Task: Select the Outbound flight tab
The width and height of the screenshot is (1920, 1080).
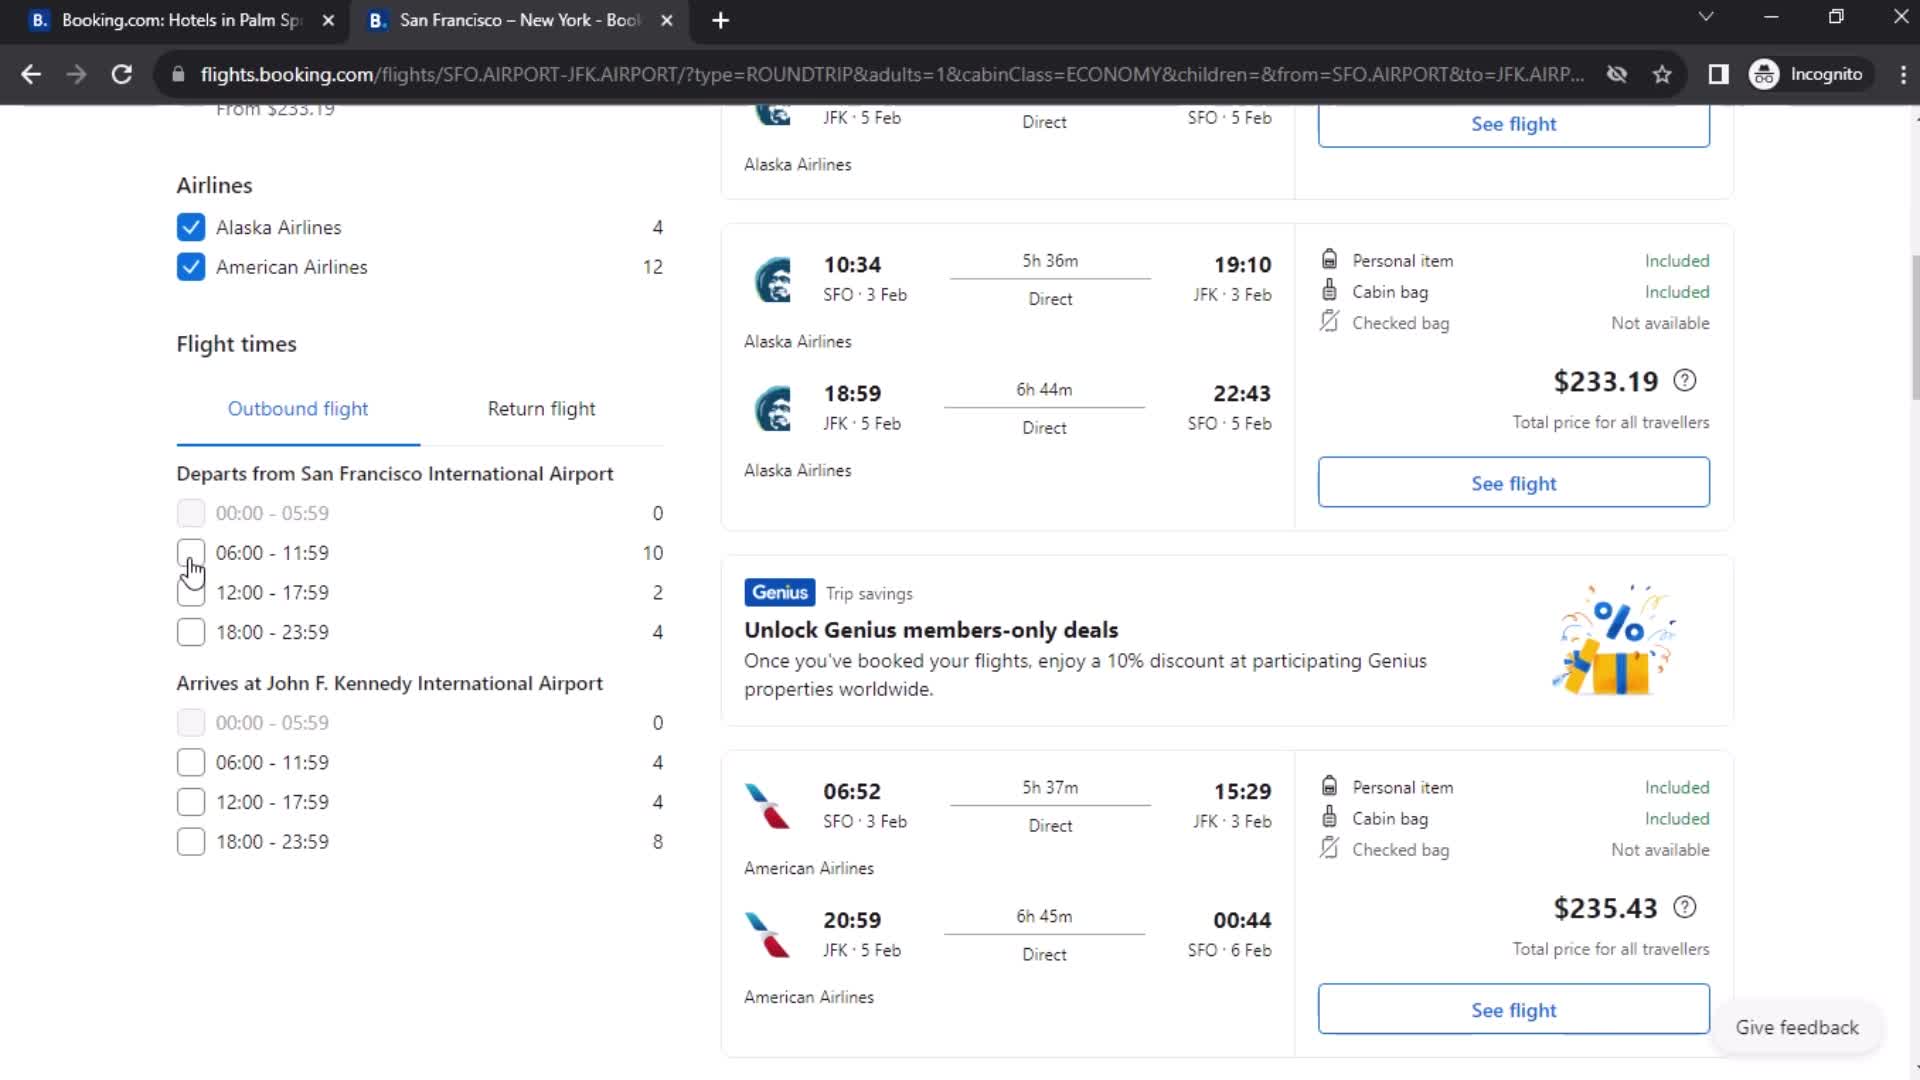Action: pyautogui.click(x=298, y=407)
